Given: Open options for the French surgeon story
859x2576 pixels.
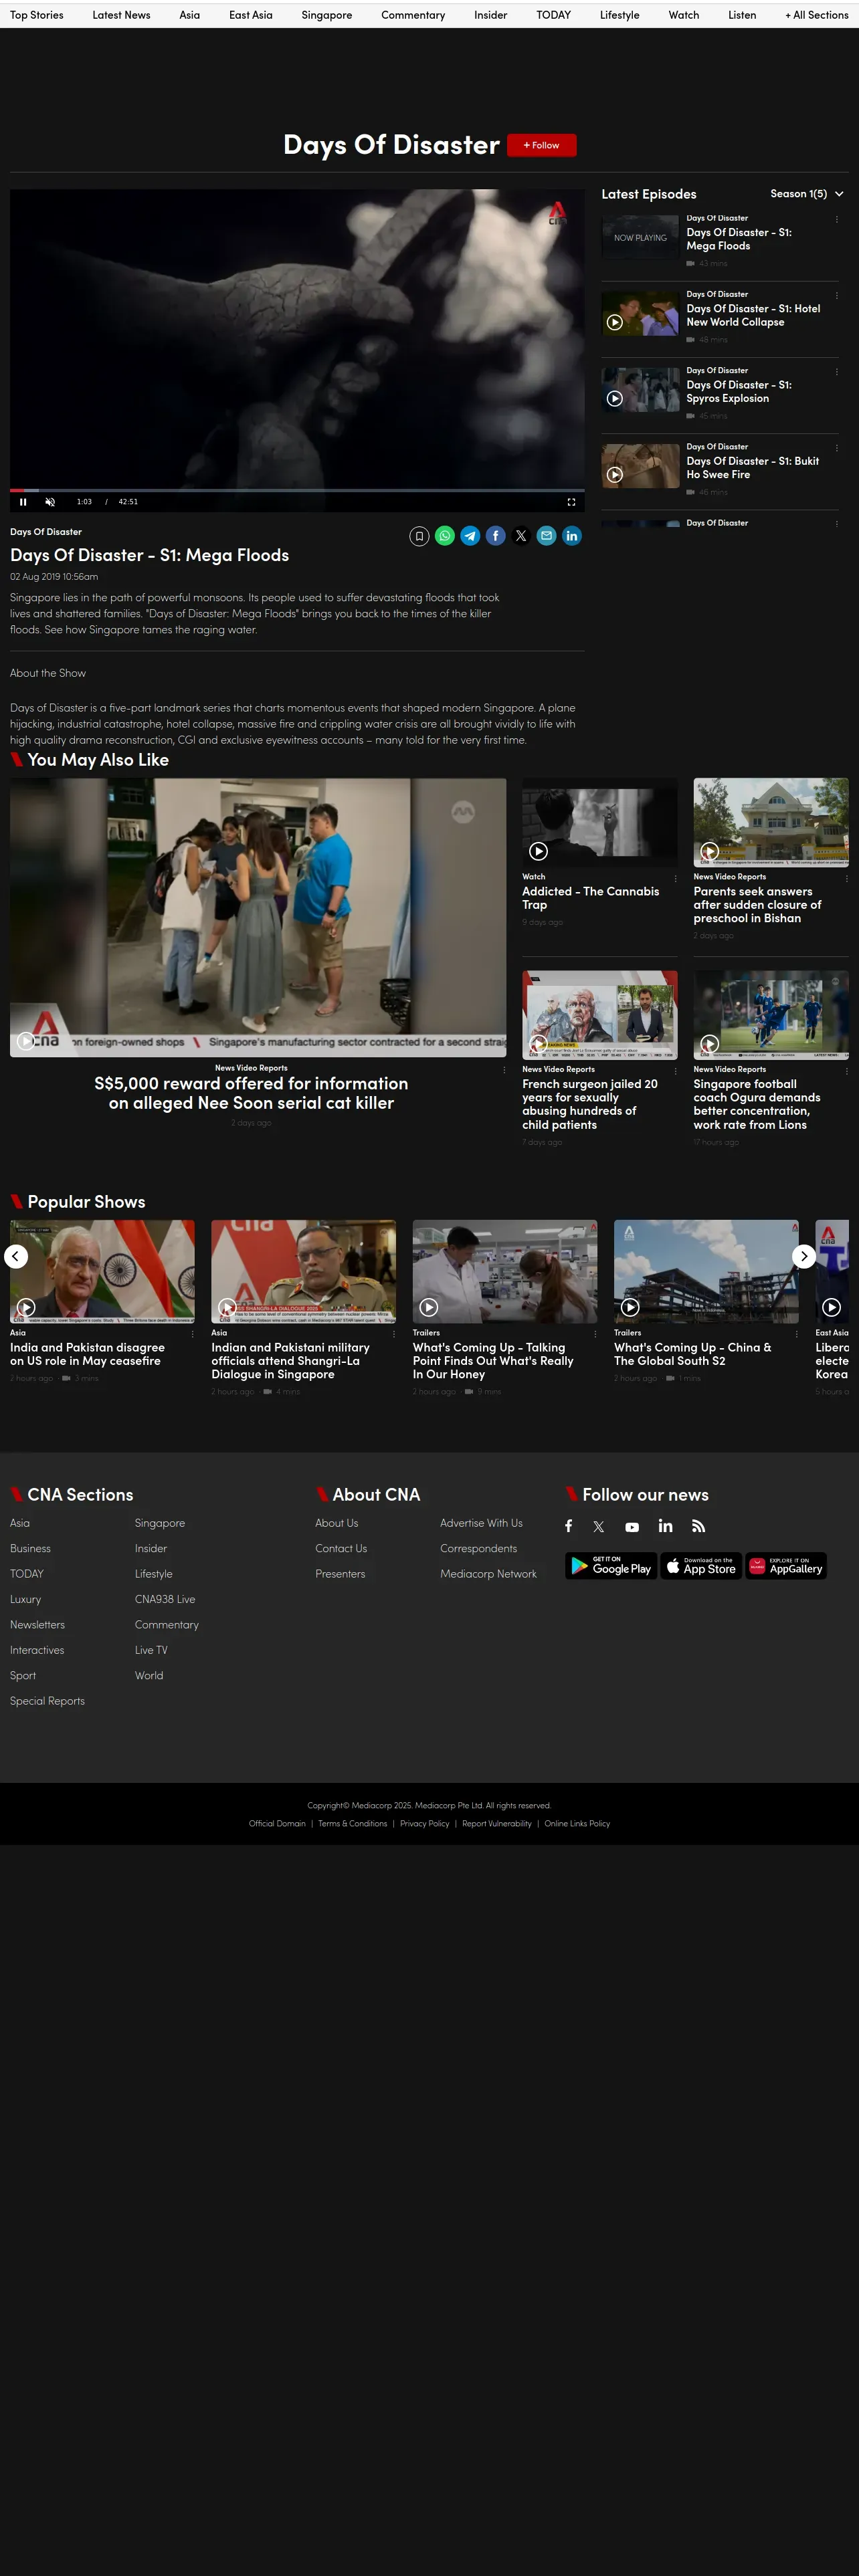Looking at the screenshot, I should tap(676, 1070).
